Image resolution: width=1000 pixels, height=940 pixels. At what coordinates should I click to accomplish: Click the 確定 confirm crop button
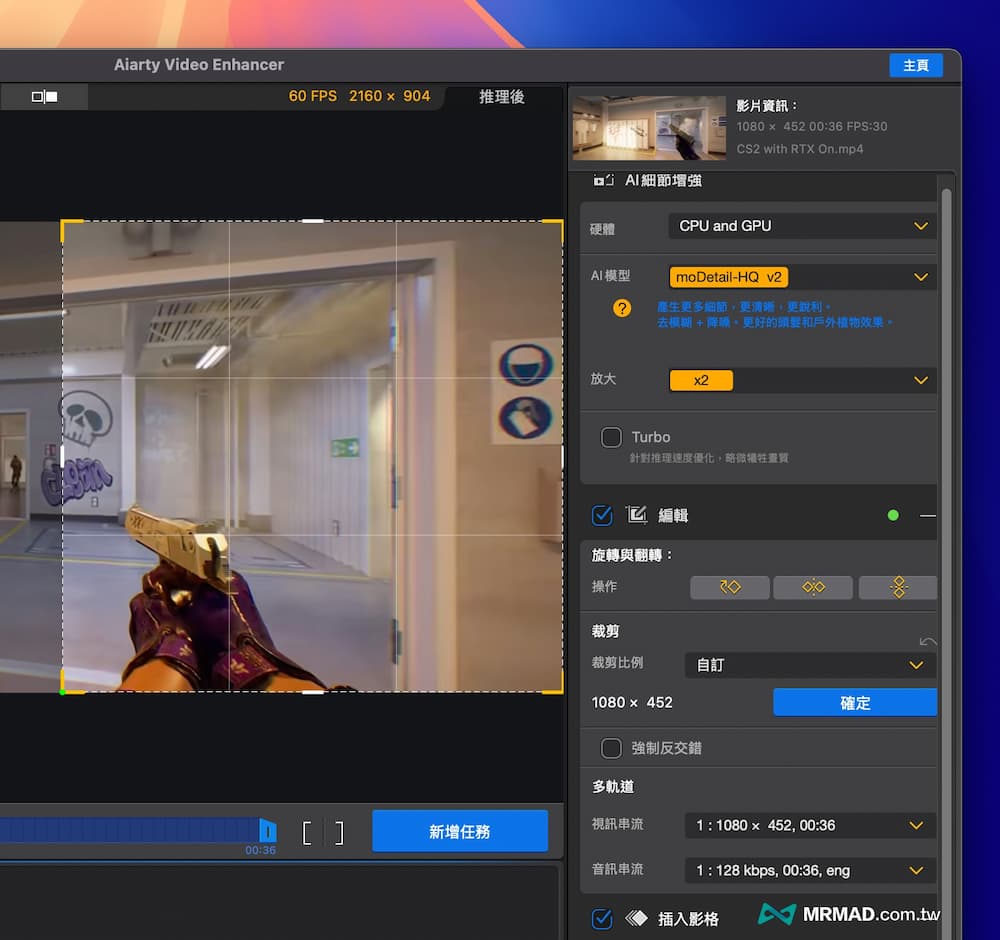click(855, 703)
